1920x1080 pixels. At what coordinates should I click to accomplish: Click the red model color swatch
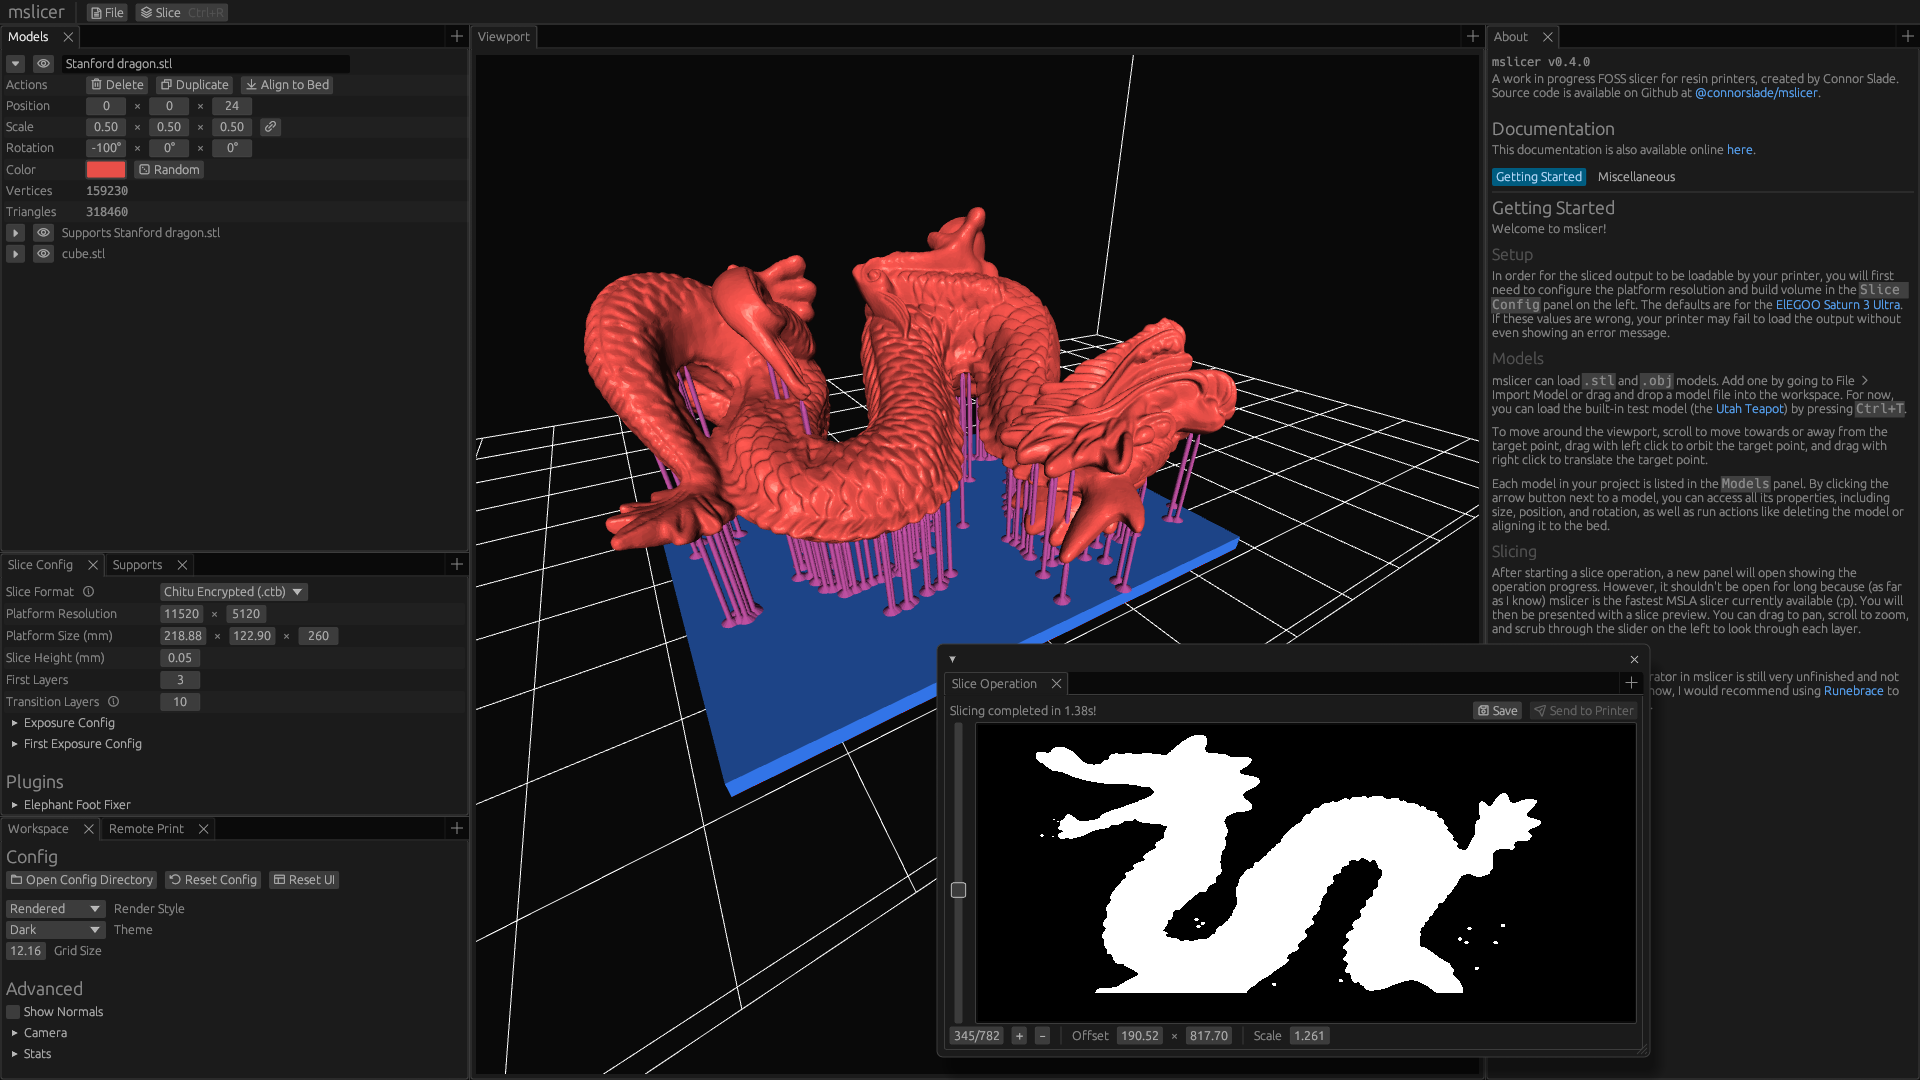[x=106, y=170]
